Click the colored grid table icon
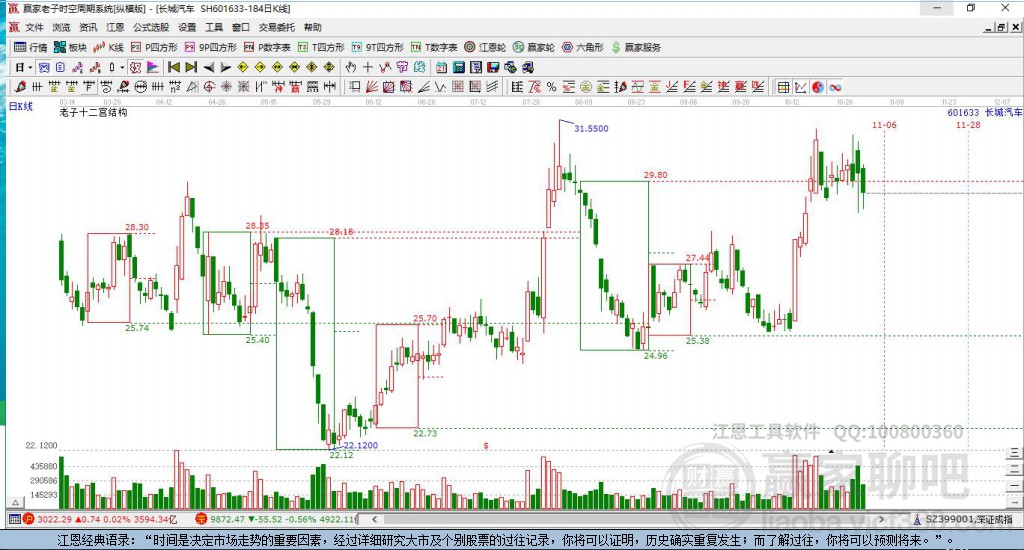Image resolution: width=1024 pixels, height=550 pixels. (x=784, y=87)
